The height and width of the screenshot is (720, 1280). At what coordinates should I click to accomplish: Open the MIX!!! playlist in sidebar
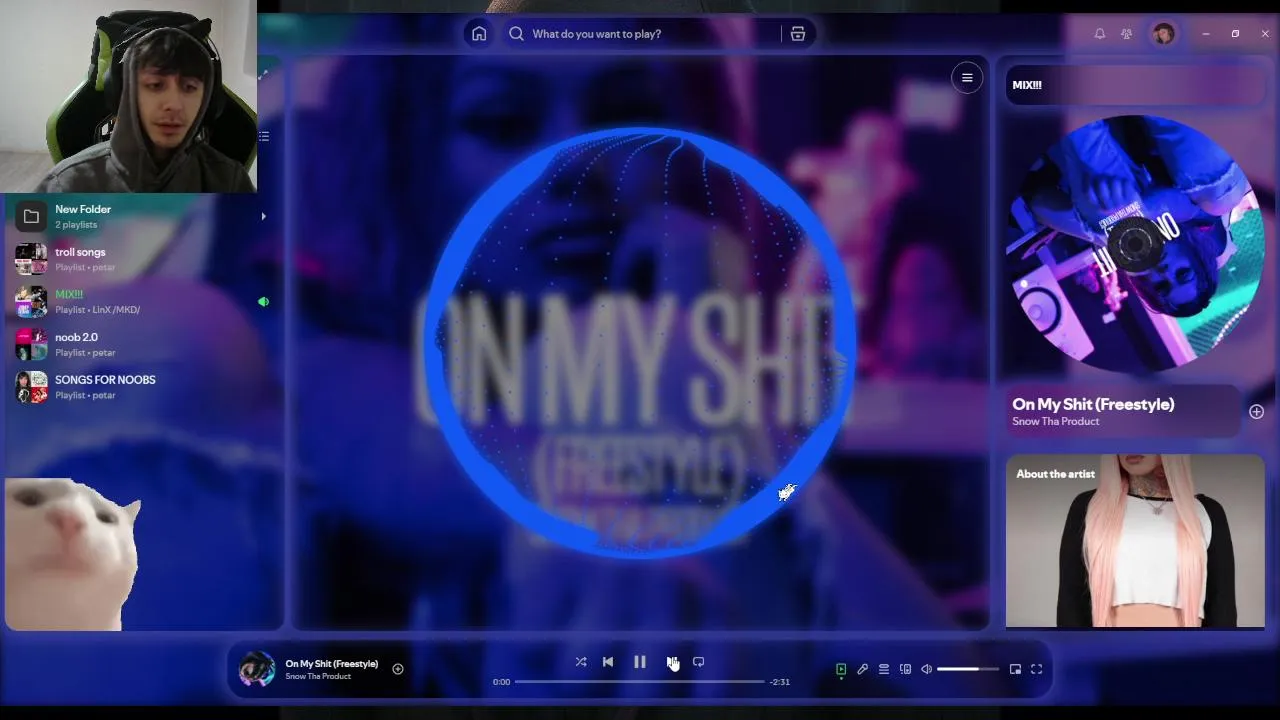tap(140, 301)
